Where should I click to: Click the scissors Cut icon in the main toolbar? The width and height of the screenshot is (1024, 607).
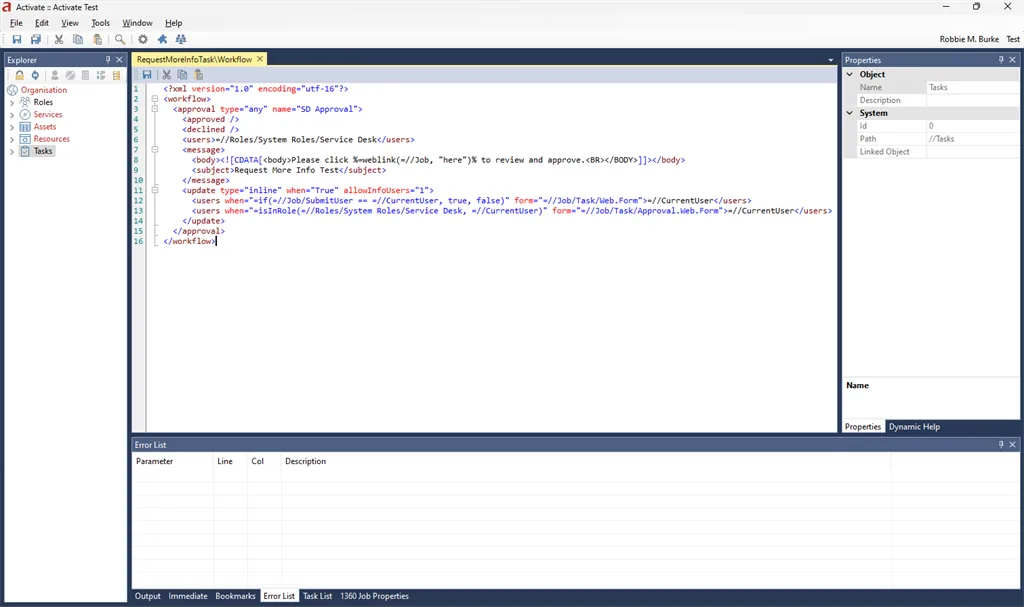pos(59,39)
